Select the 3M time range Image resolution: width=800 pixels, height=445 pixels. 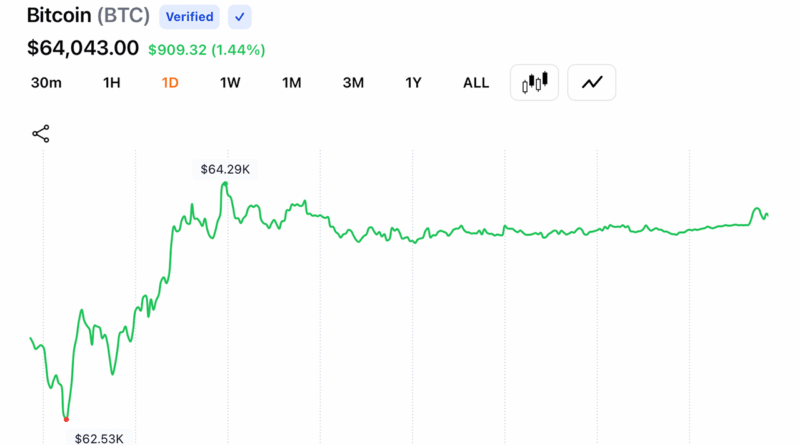(353, 83)
